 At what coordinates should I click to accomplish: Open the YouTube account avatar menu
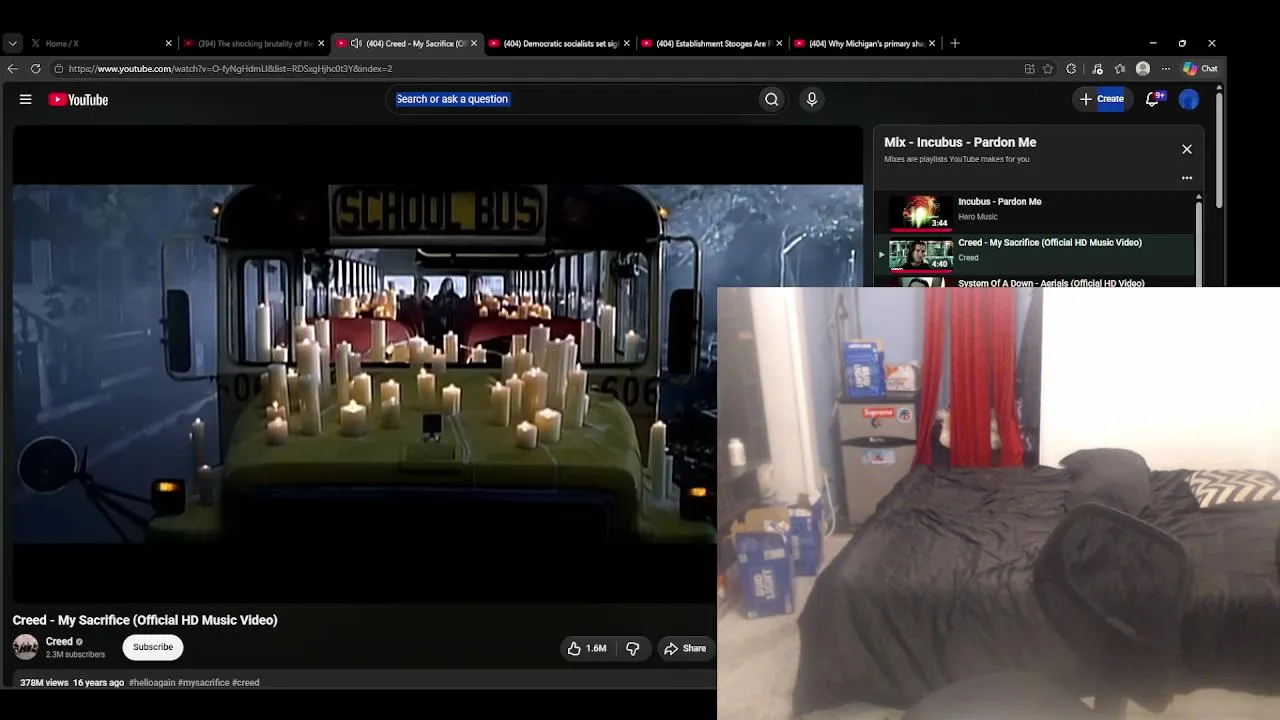pyautogui.click(x=1189, y=99)
